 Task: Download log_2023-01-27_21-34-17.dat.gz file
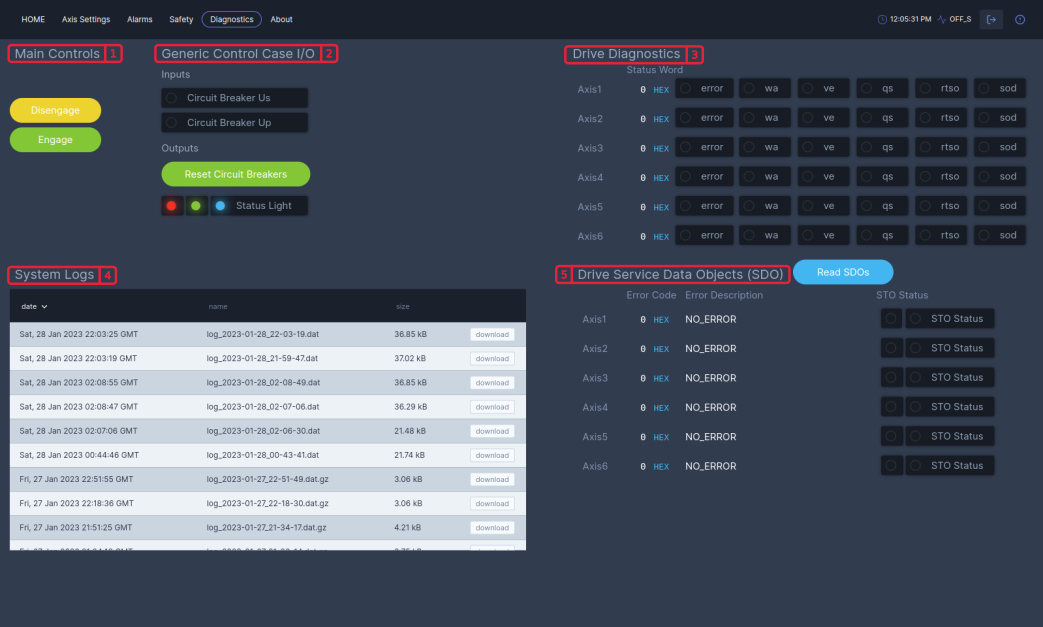(x=492, y=528)
